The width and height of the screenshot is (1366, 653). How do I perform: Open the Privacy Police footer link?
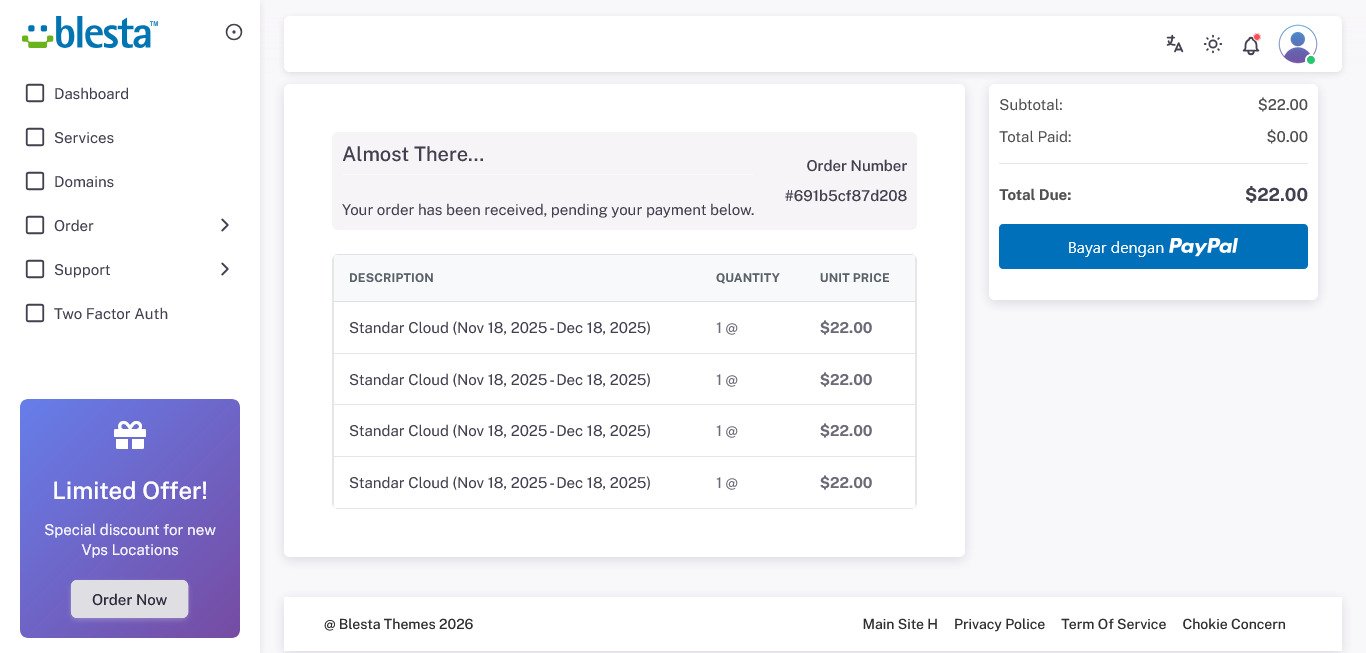(x=999, y=624)
